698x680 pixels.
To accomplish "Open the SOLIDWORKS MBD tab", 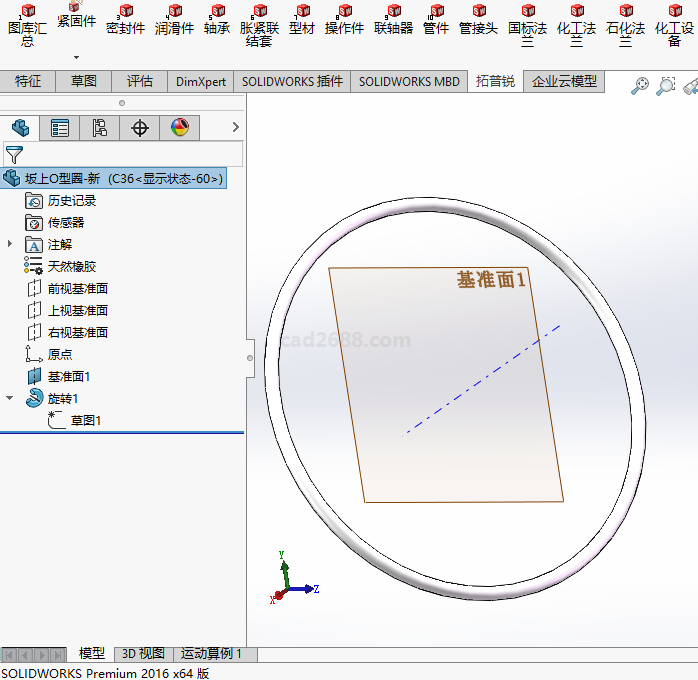I will 409,81.
